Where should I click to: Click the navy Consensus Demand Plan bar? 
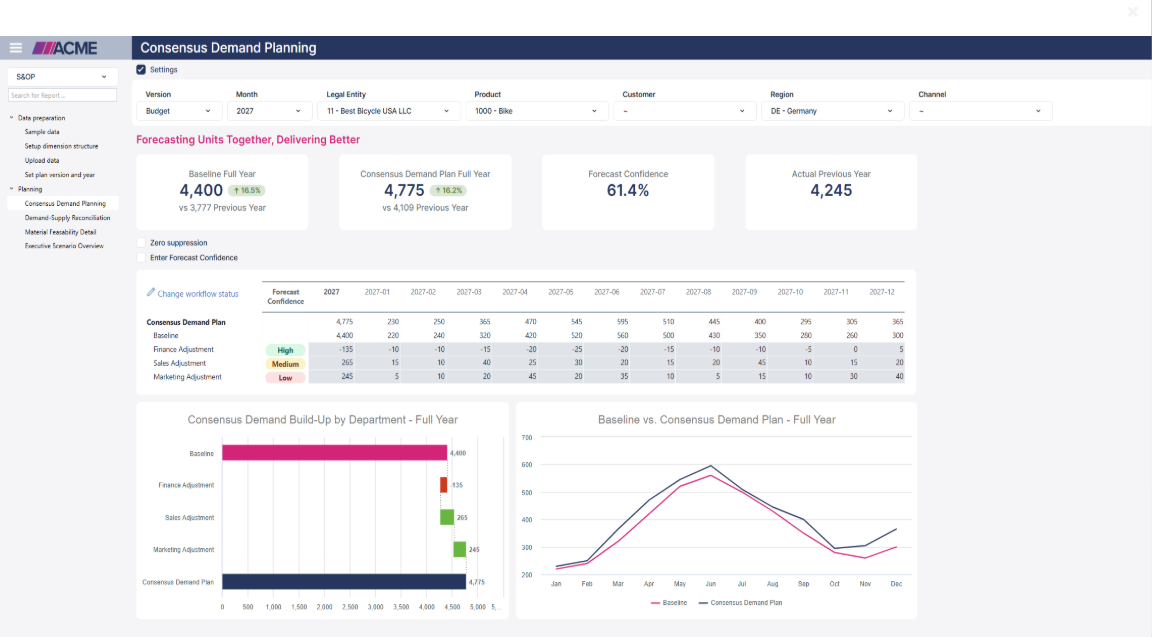pos(344,582)
